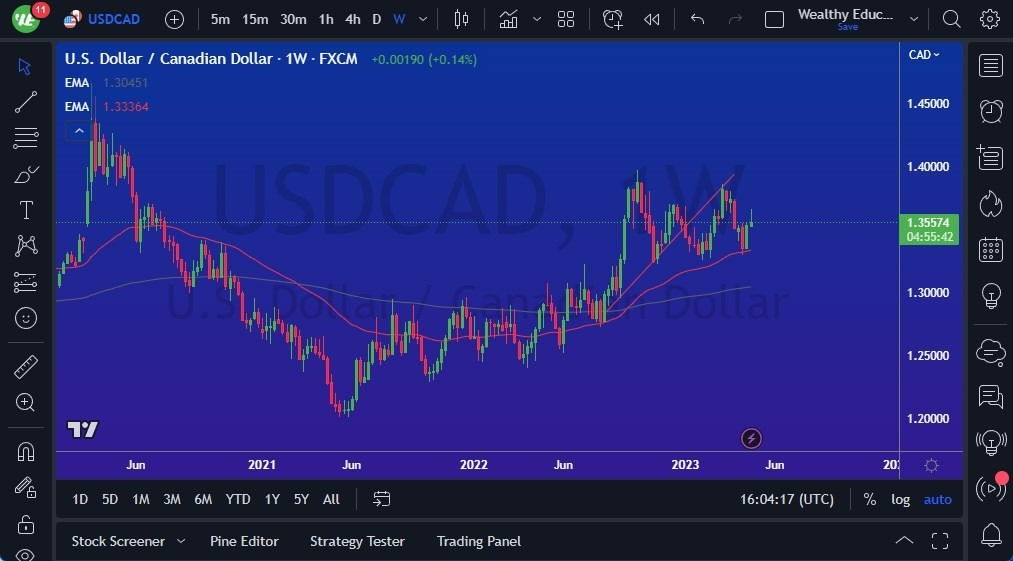Expand the bottom panel chevron
Image resolution: width=1013 pixels, height=561 pixels.
[x=904, y=541]
